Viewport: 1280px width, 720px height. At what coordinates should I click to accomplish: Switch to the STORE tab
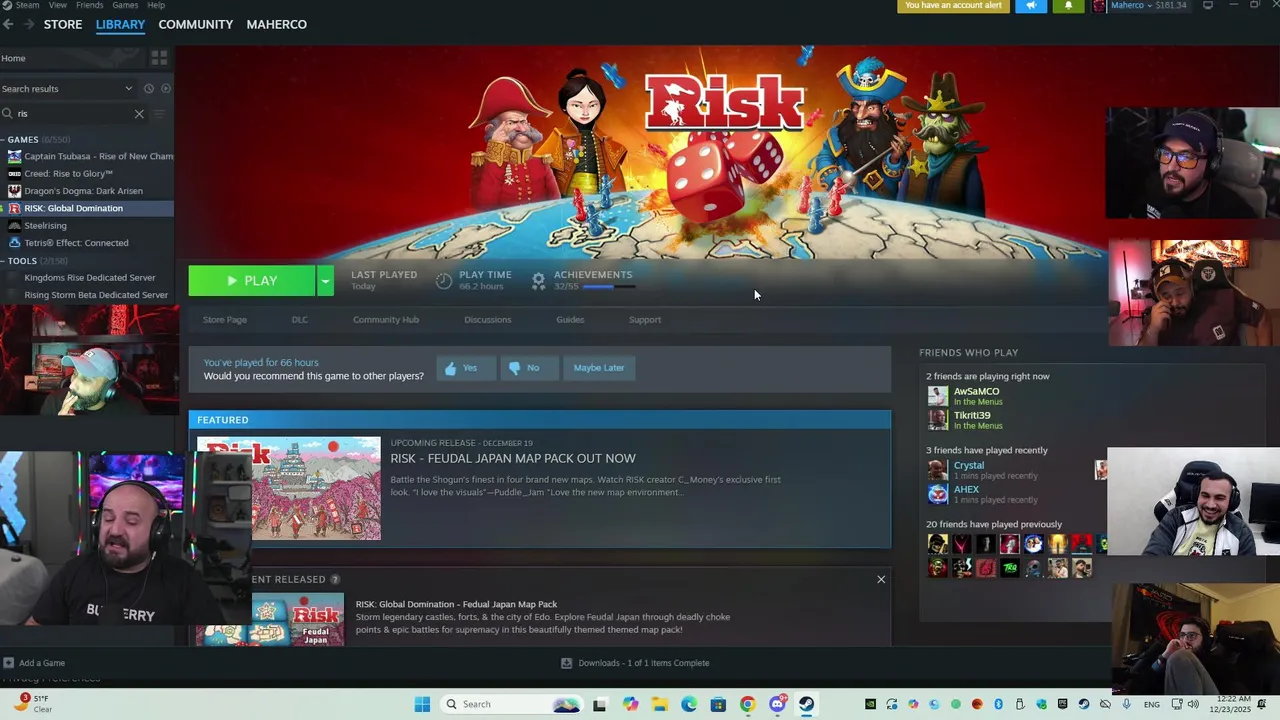tap(63, 25)
